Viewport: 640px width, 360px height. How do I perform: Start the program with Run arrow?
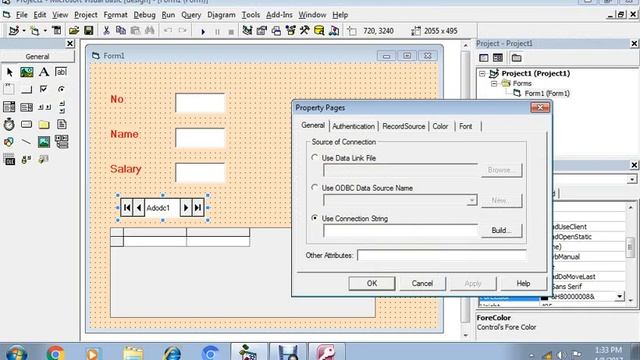click(203, 31)
